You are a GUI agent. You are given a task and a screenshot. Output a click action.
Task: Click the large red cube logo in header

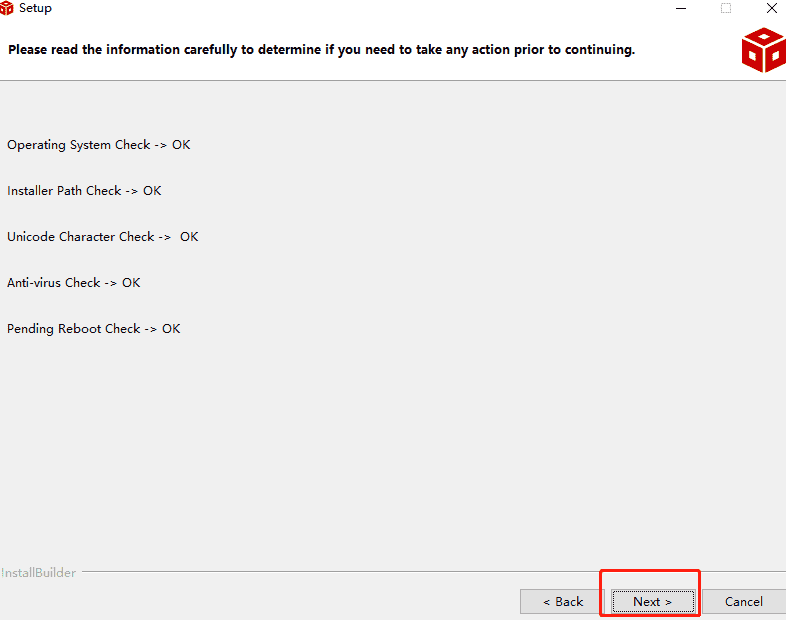point(763,50)
